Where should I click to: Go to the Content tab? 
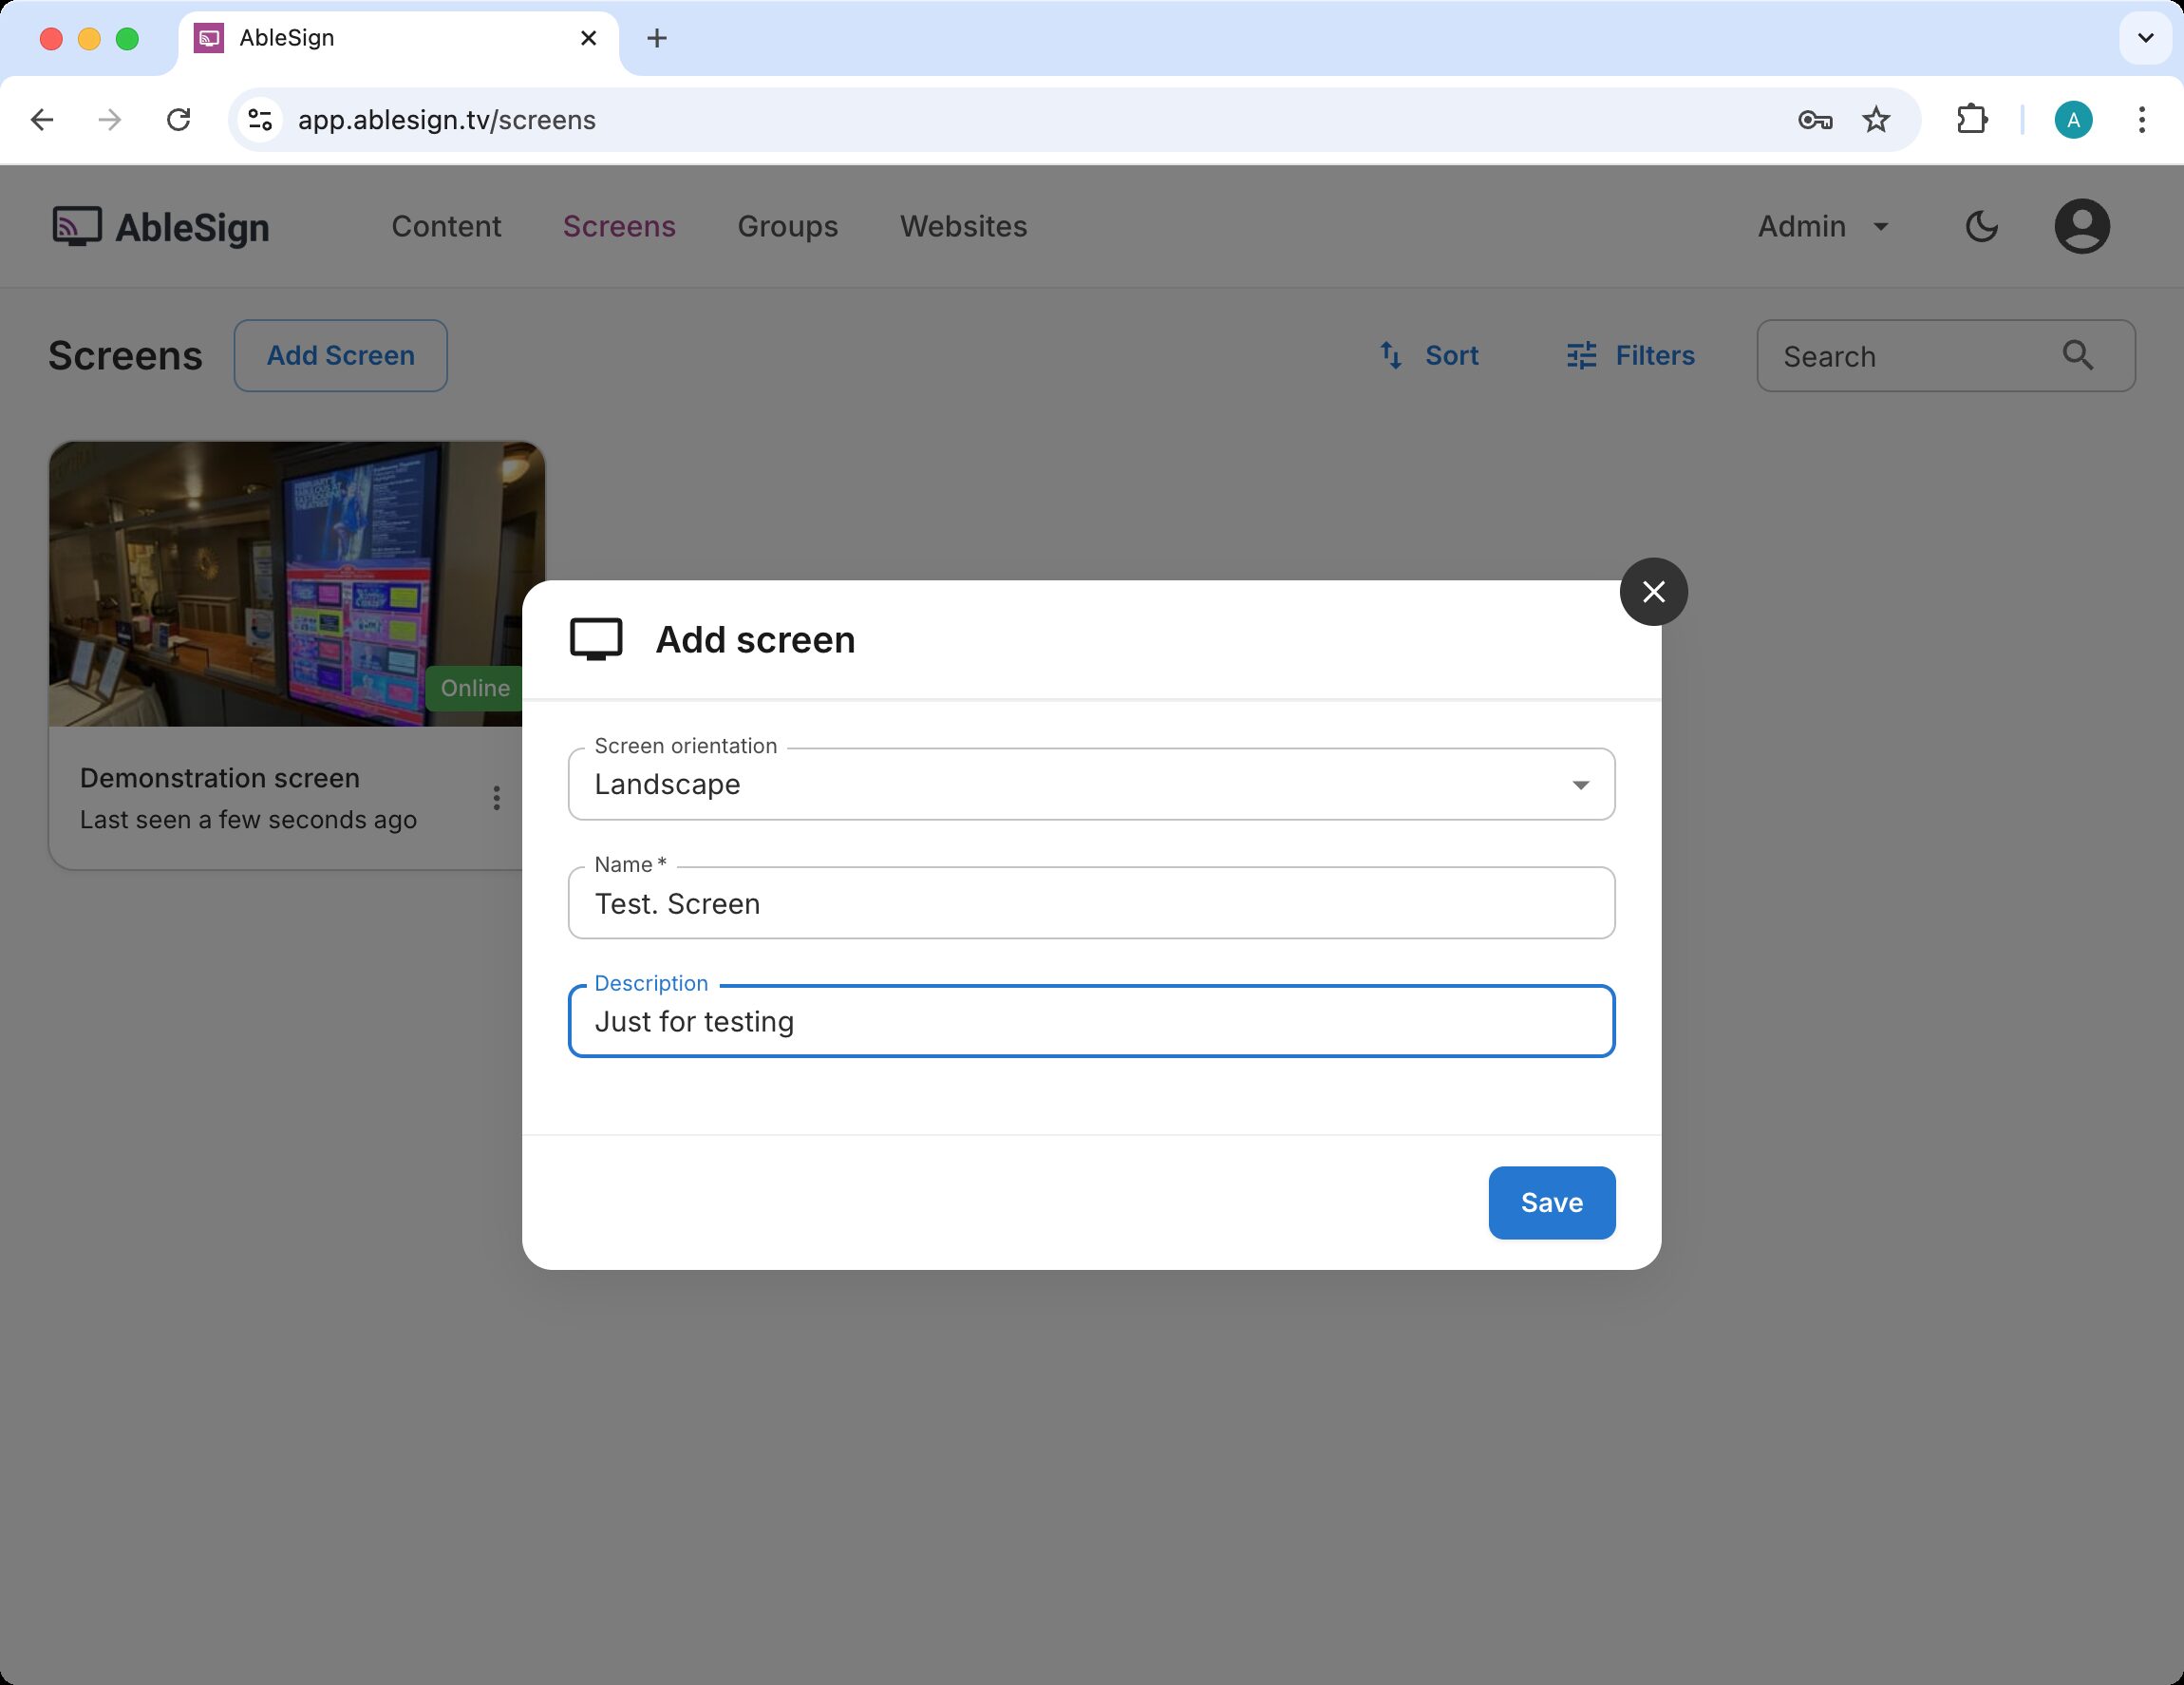click(446, 227)
